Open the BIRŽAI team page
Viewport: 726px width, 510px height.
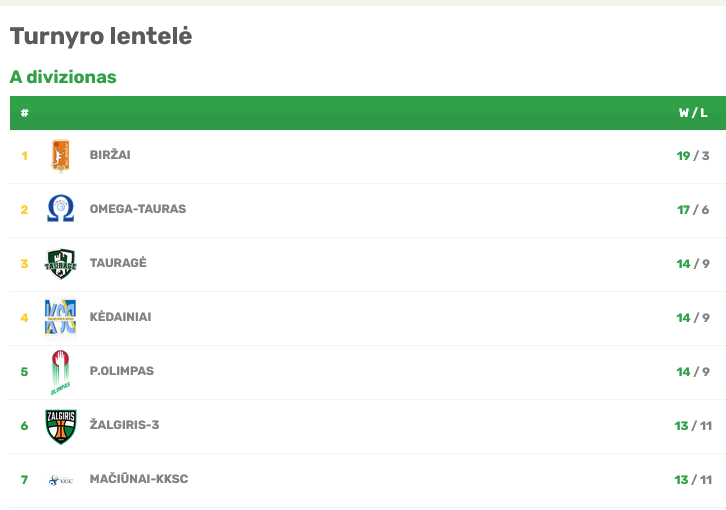[x=110, y=155]
